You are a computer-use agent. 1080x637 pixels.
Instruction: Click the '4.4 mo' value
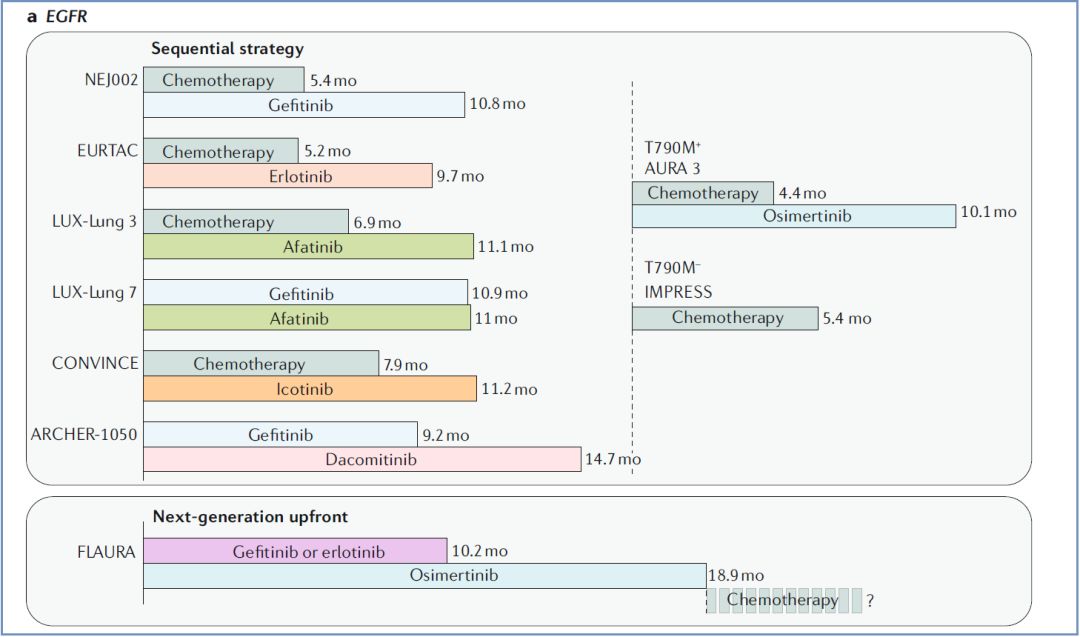802,194
